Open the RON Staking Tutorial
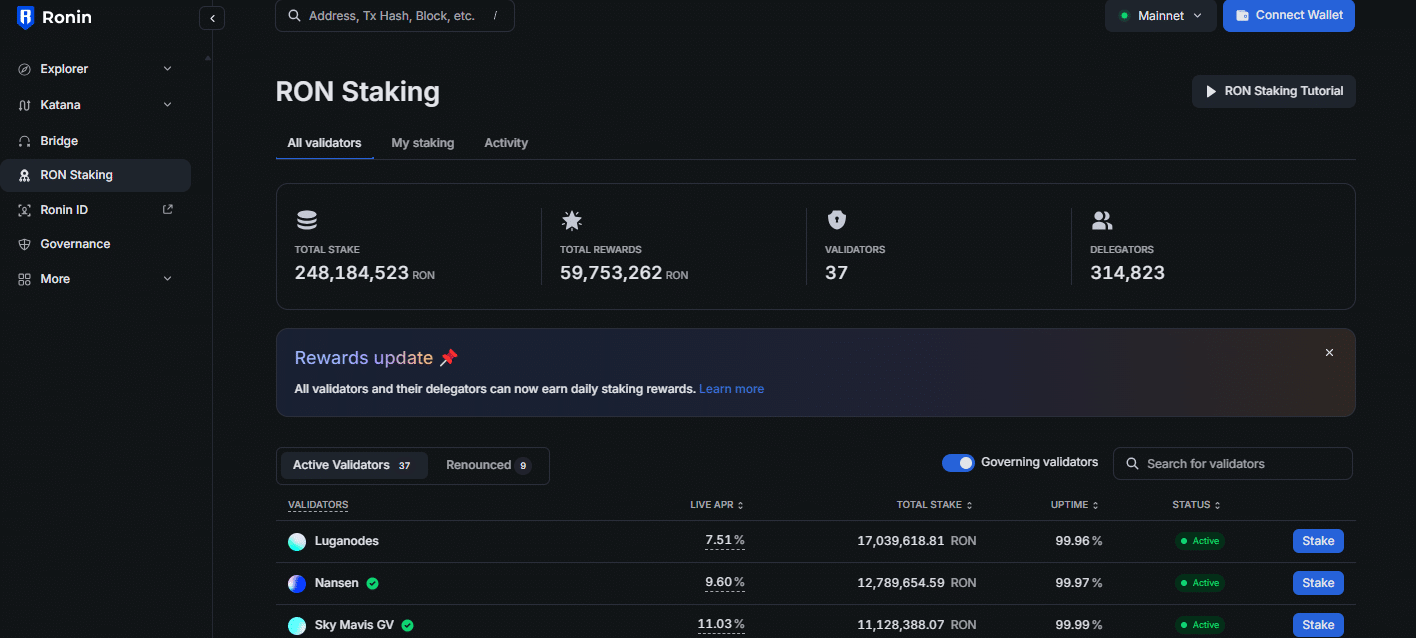This screenshot has height=638, width=1416. click(1273, 91)
